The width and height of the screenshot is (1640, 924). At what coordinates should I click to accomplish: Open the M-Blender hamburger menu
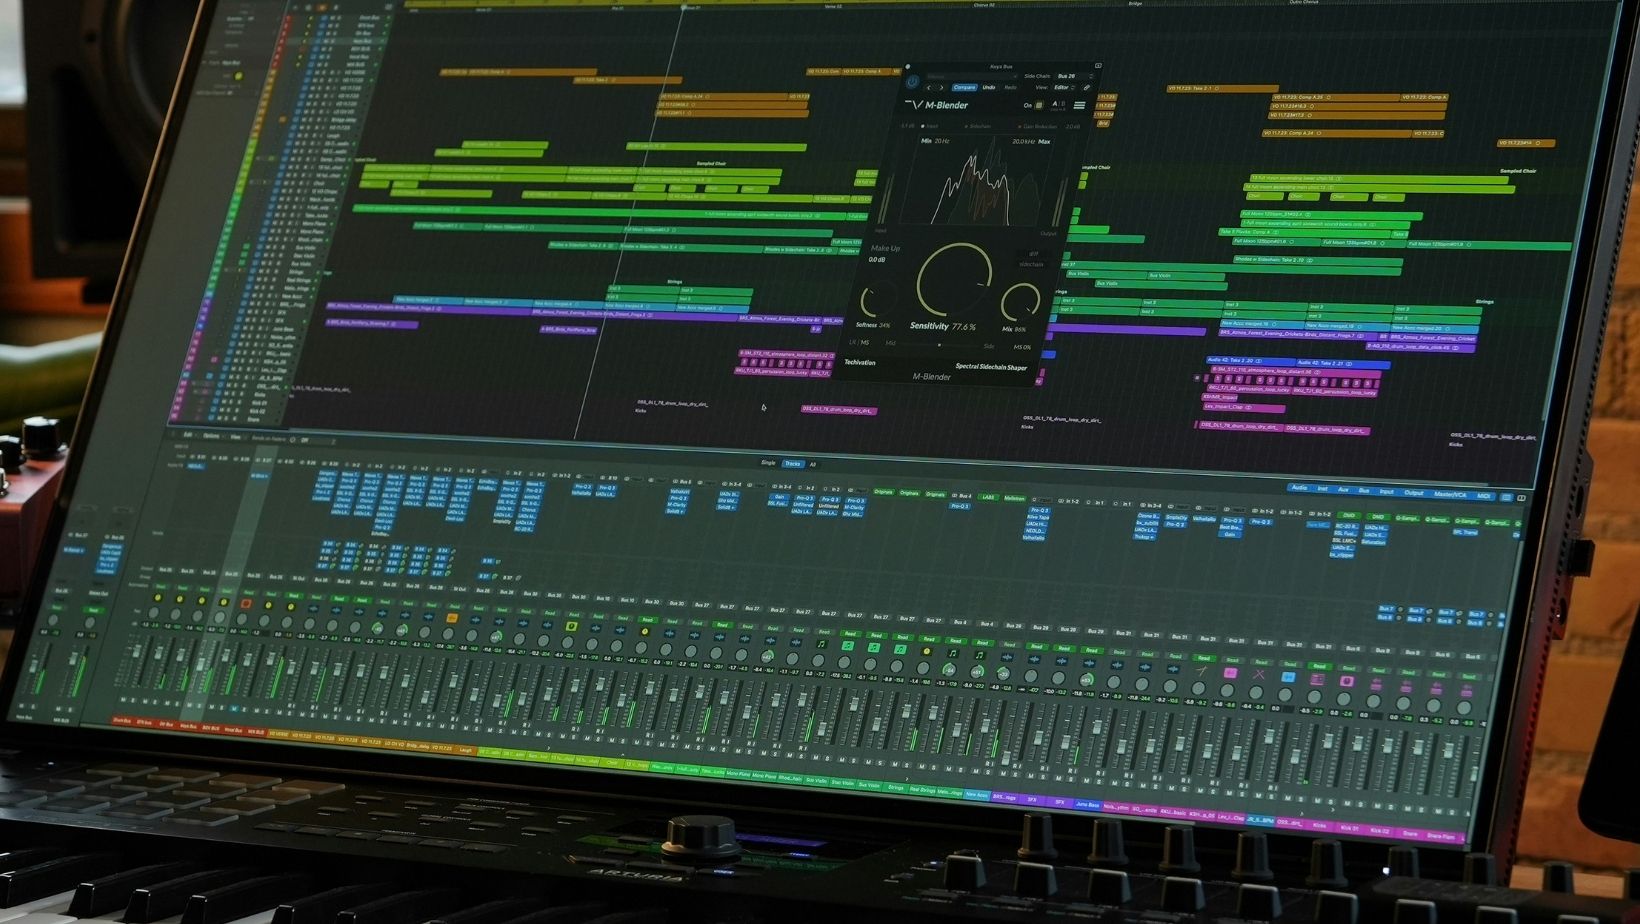coord(1079,105)
